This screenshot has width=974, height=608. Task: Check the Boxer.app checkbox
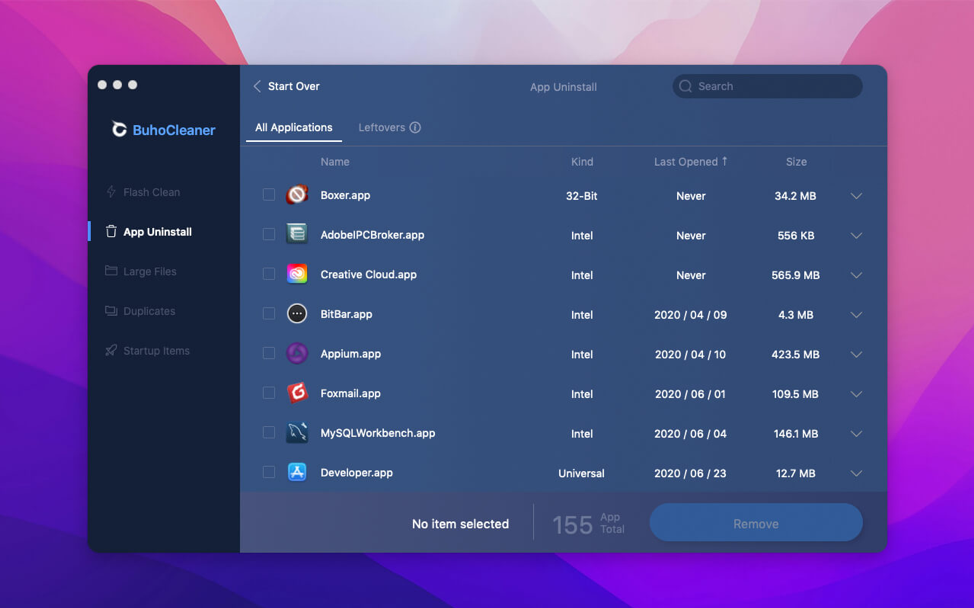tap(268, 195)
